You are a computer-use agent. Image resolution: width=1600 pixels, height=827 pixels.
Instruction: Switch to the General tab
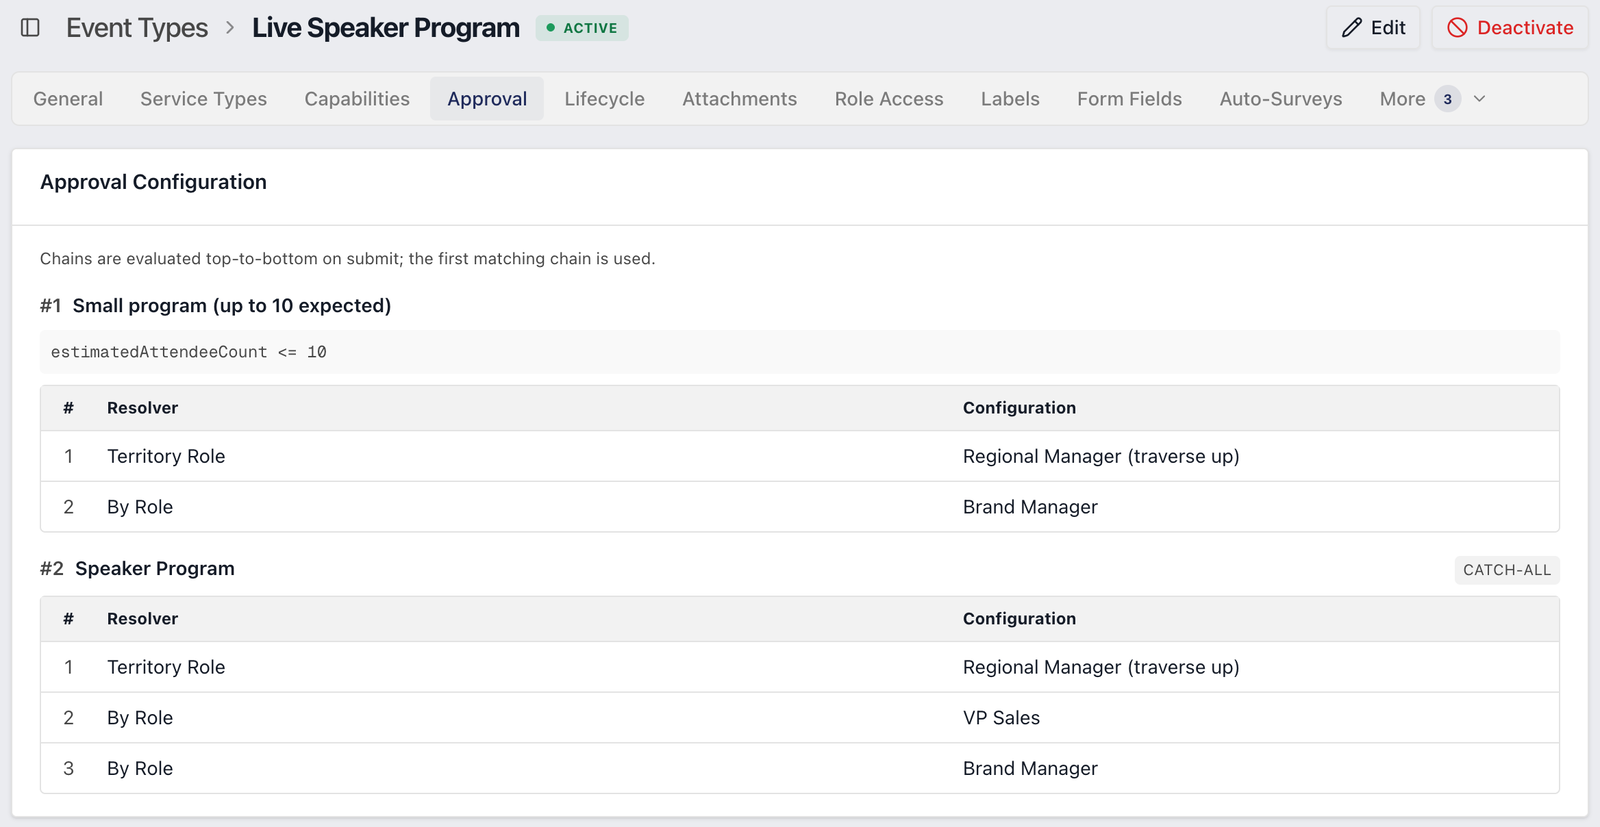point(68,99)
